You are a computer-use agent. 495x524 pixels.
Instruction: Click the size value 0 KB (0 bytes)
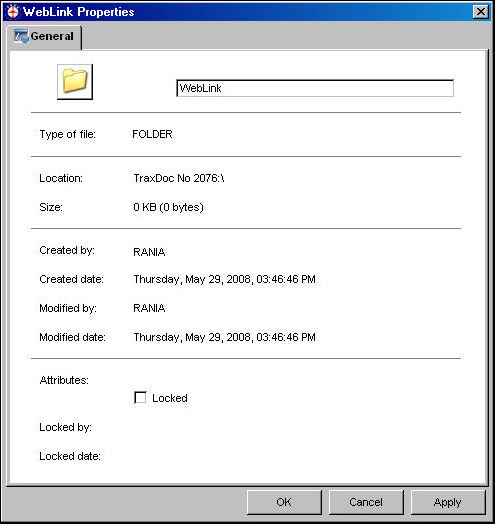[x=168, y=207]
